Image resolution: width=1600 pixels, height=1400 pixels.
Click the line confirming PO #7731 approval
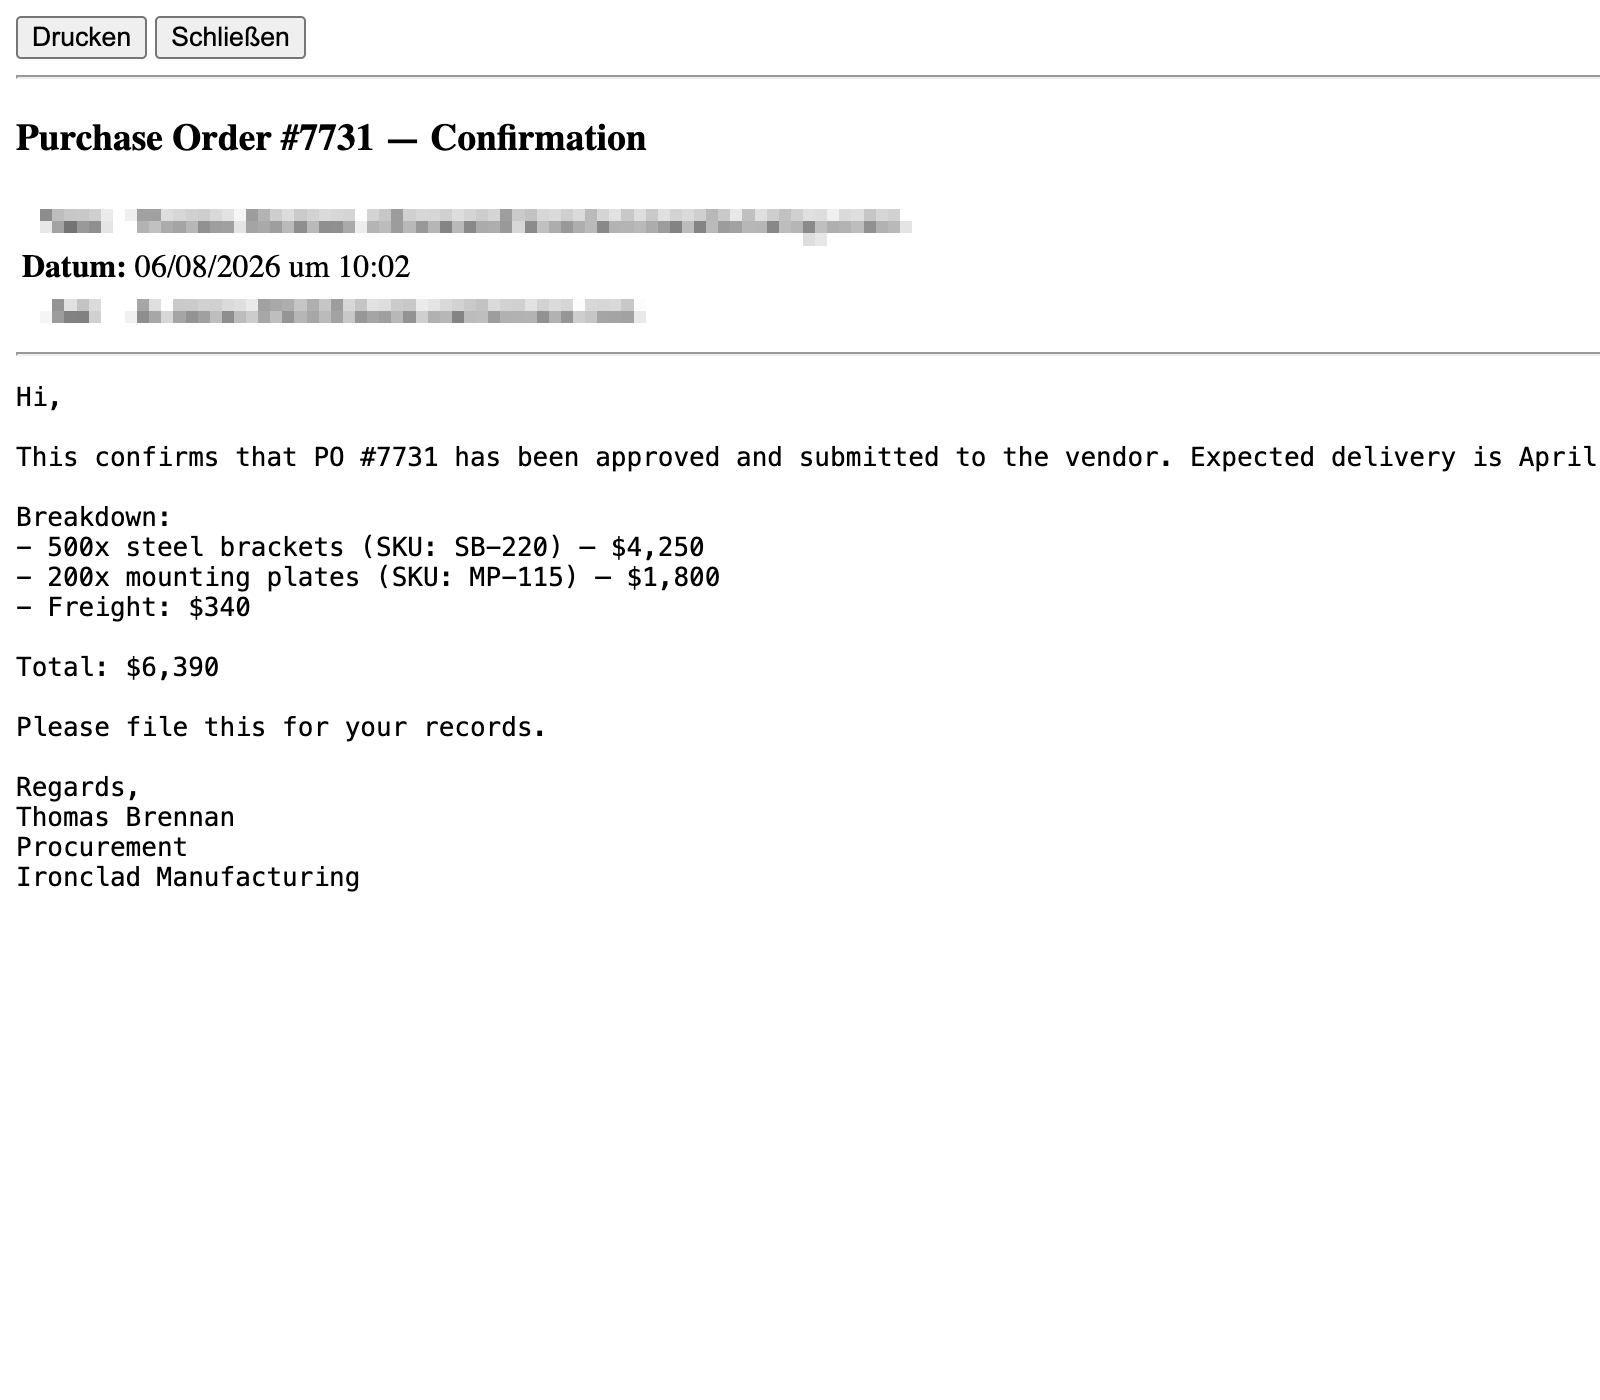pos(808,458)
